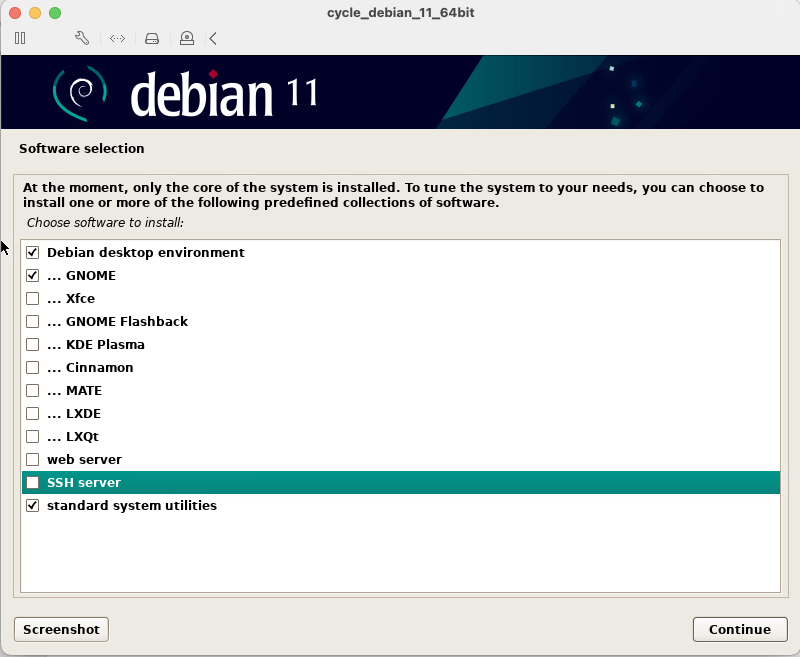Click the Continue button
Screen dimensions: 800x657
pyautogui.click(x=740, y=629)
